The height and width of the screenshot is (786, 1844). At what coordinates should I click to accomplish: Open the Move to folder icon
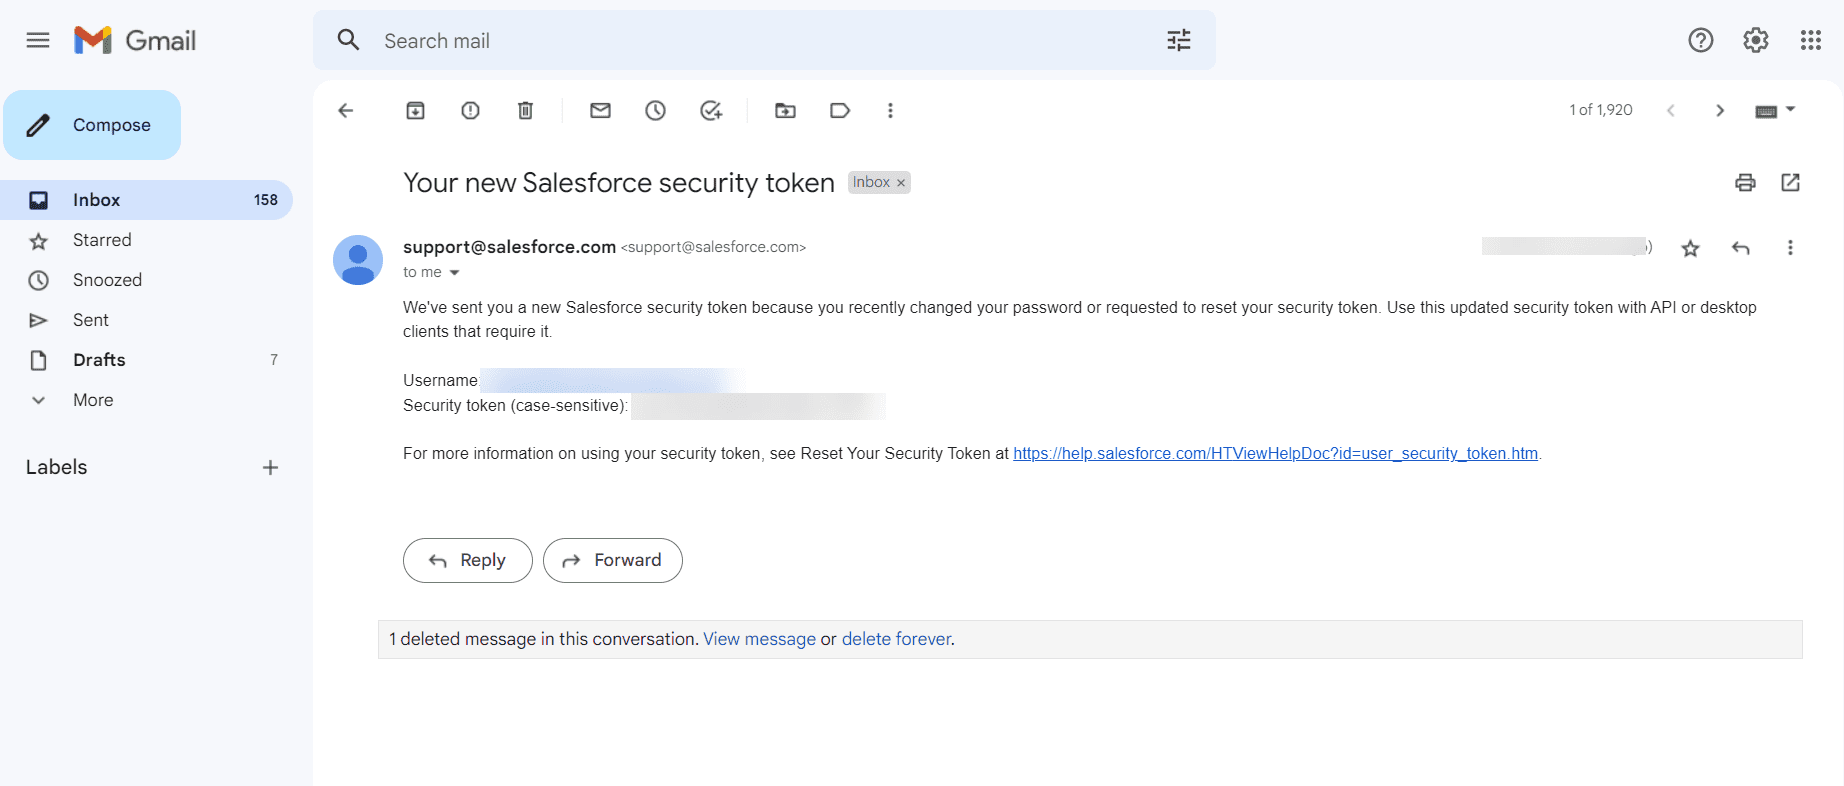point(785,111)
